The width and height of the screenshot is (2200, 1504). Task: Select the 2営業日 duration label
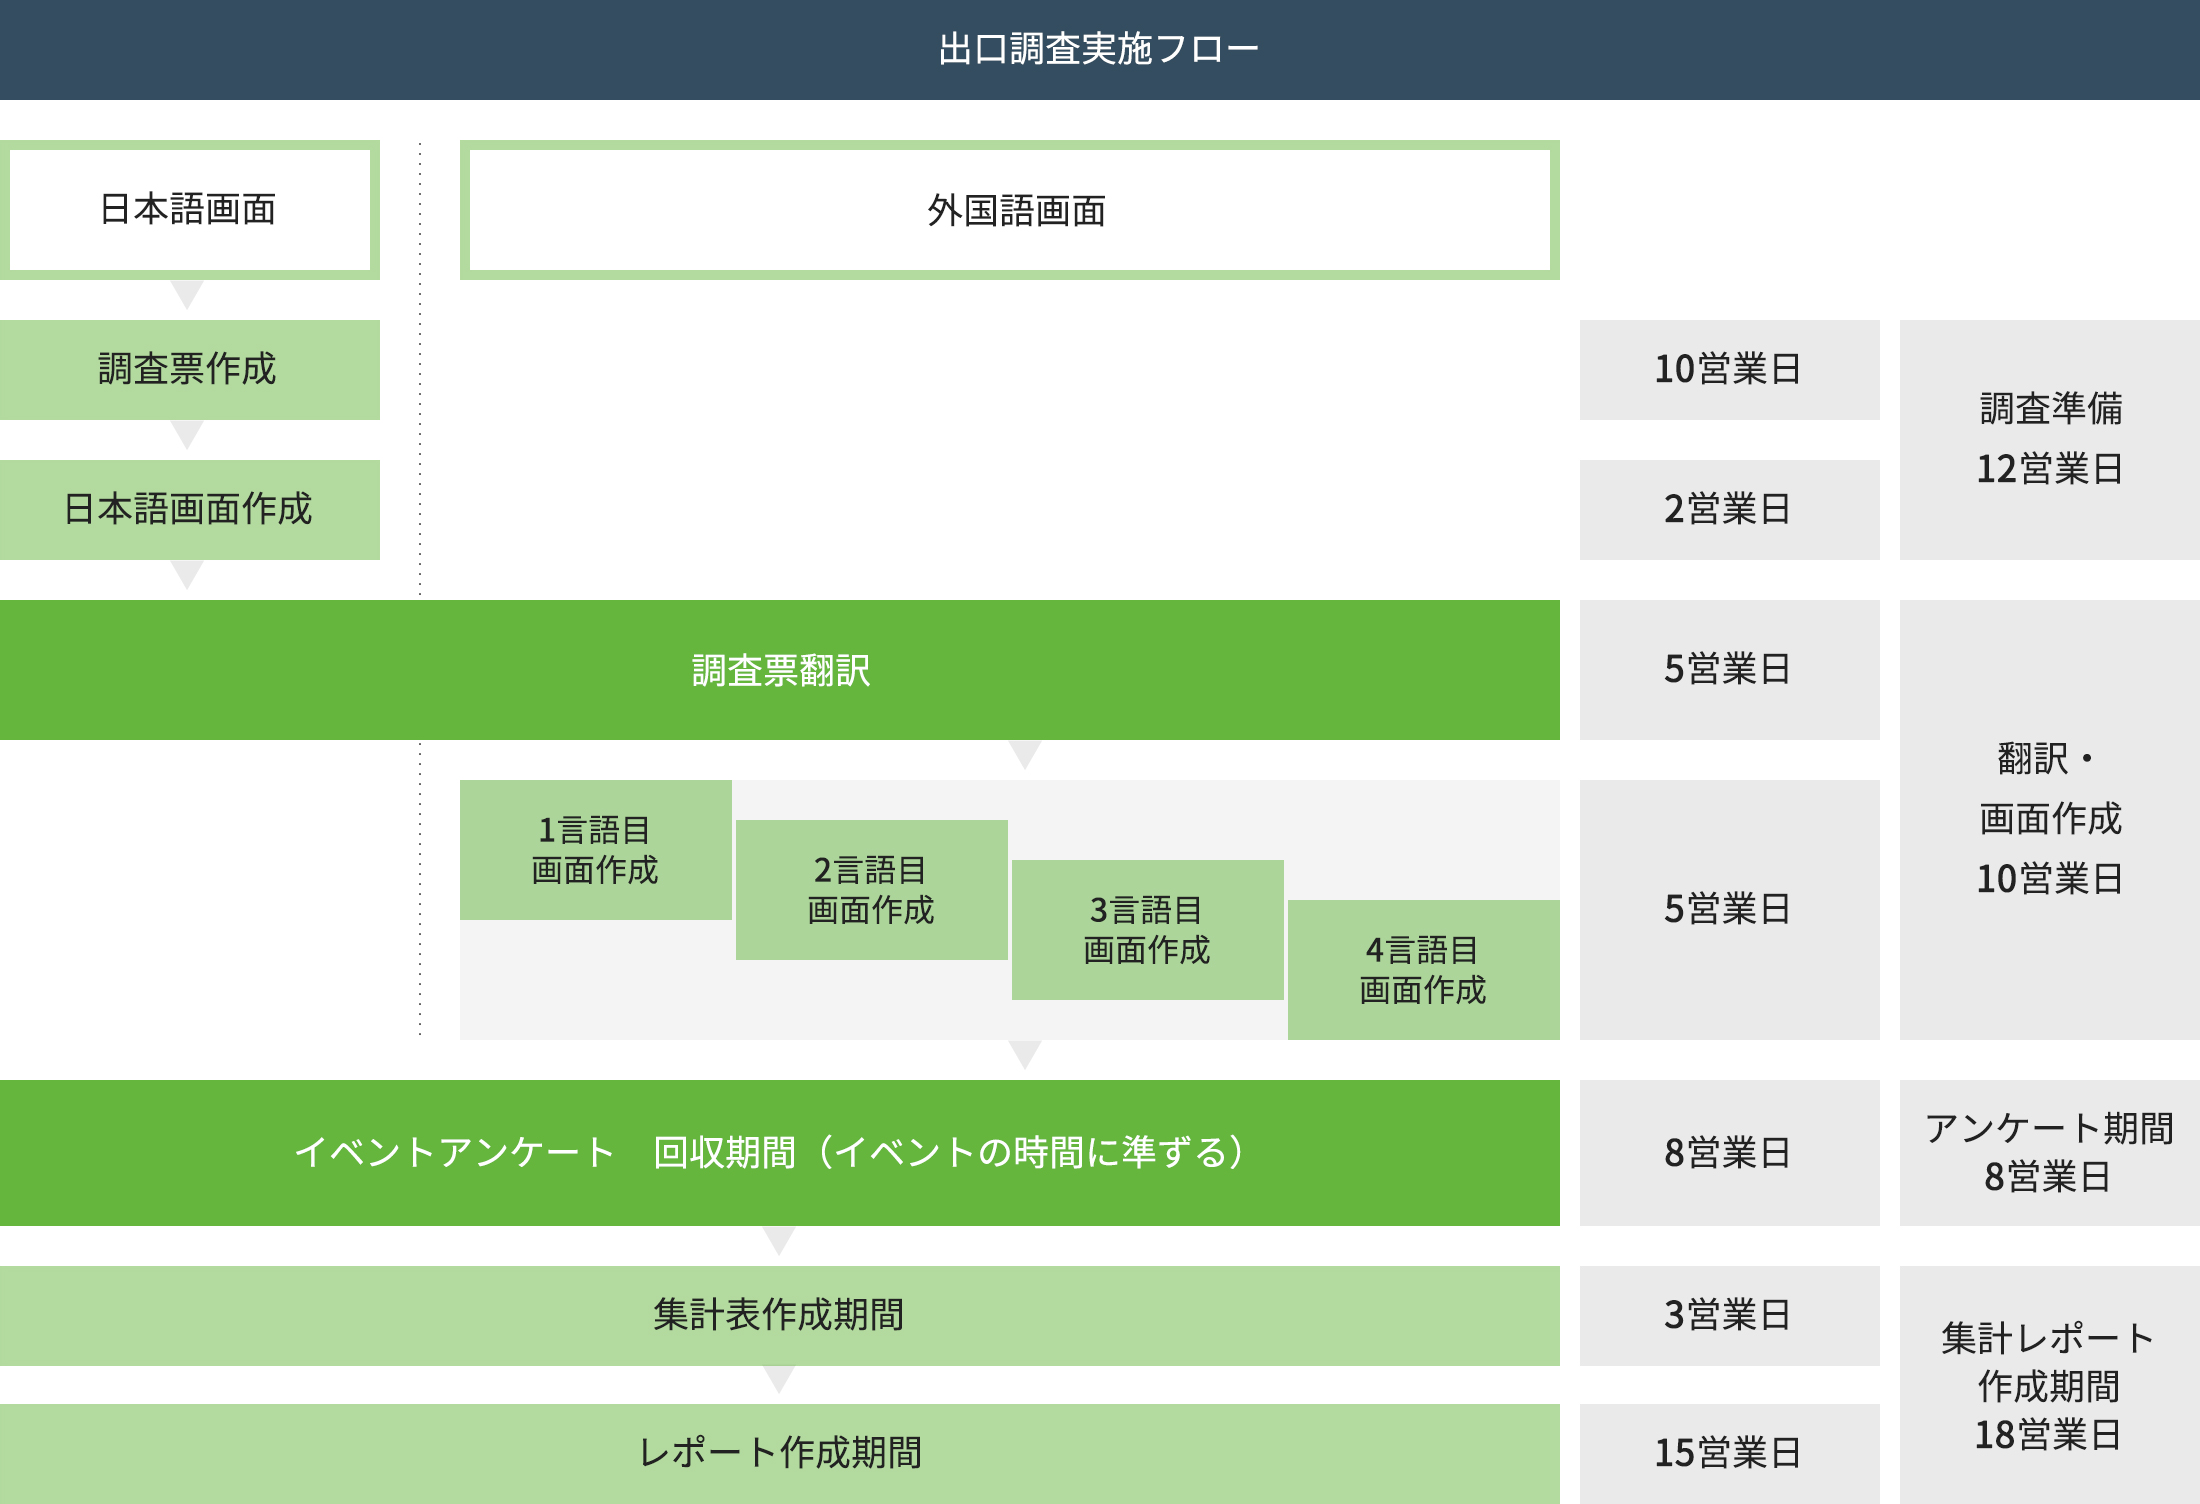(1729, 510)
